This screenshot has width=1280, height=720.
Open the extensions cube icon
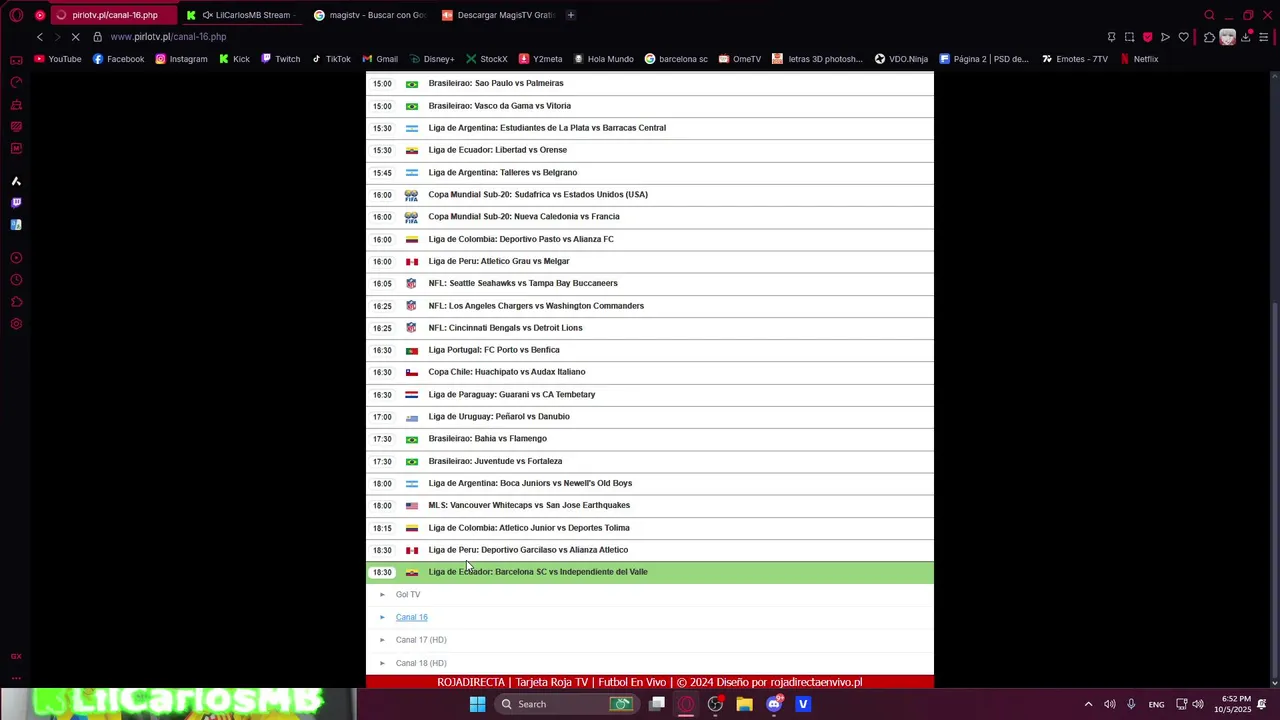[1209, 37]
